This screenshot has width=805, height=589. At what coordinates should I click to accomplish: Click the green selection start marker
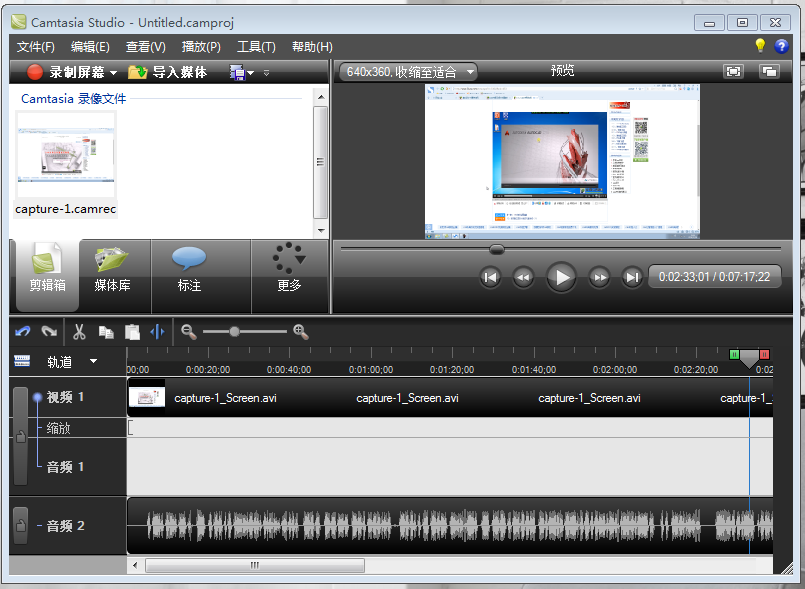point(734,354)
